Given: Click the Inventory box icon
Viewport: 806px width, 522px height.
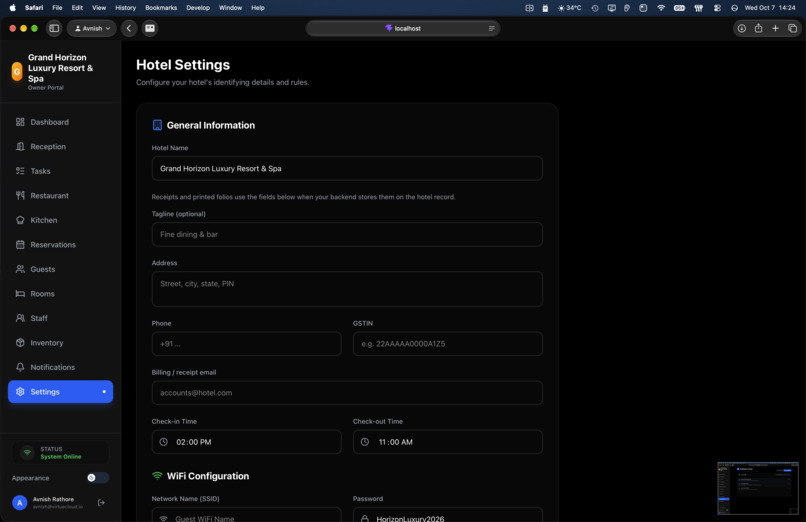Looking at the screenshot, I should (20, 343).
